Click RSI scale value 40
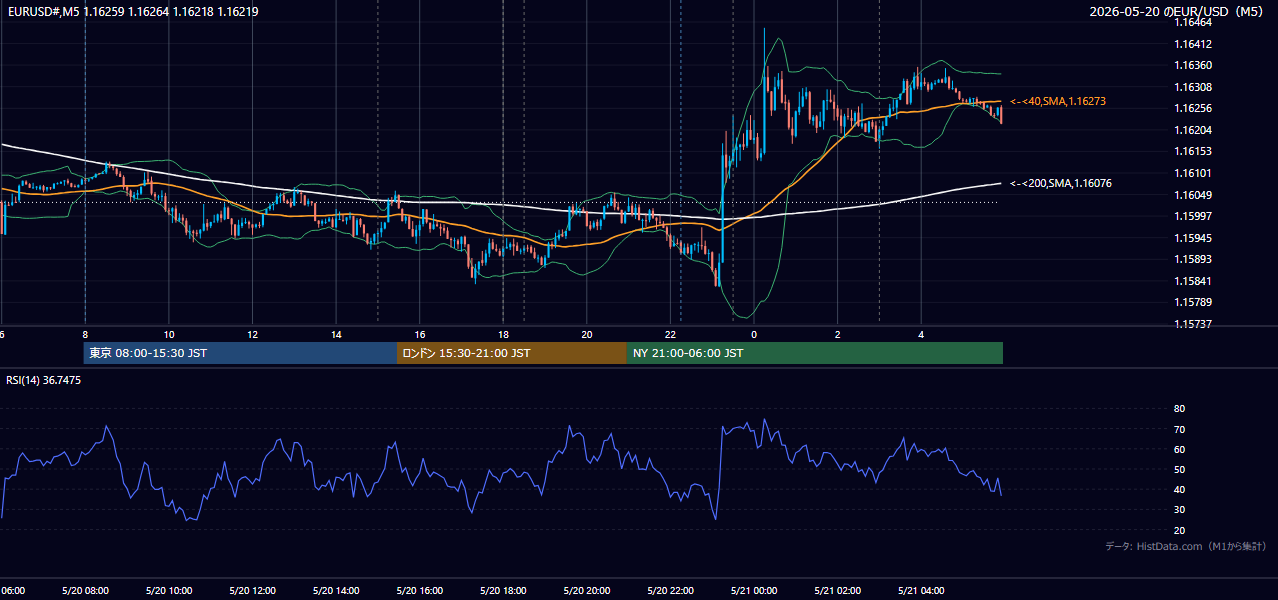The image size is (1278, 600). click(x=1180, y=489)
